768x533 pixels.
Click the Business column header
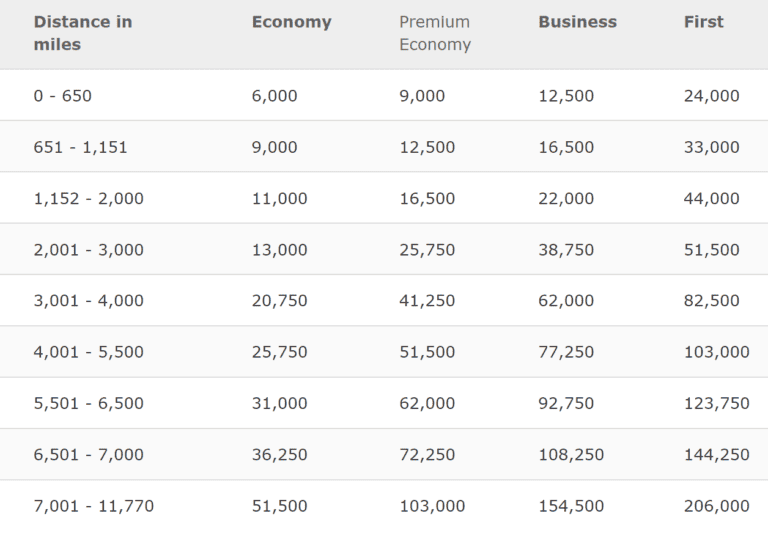(577, 22)
